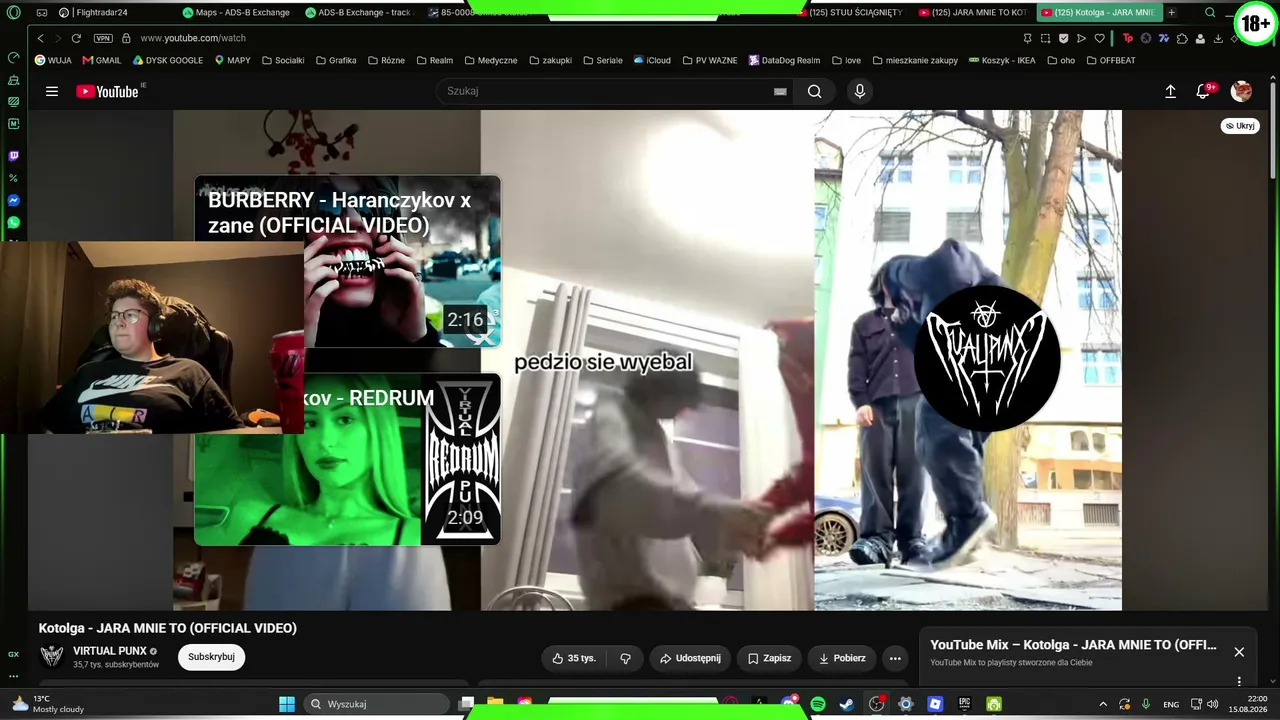Search open tabs with the magnifier icon
The width and height of the screenshot is (1280, 720).
point(1210,12)
